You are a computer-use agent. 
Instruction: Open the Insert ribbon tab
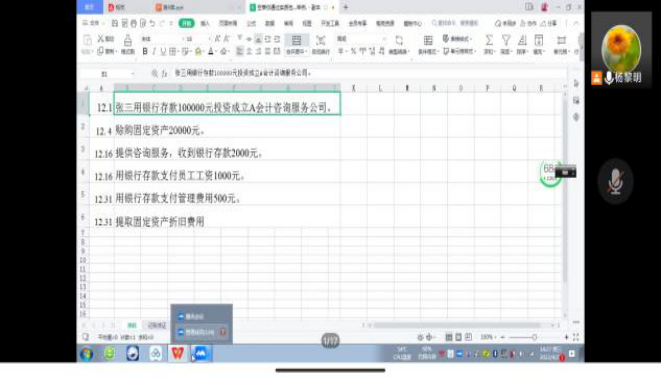pyautogui.click(x=205, y=23)
